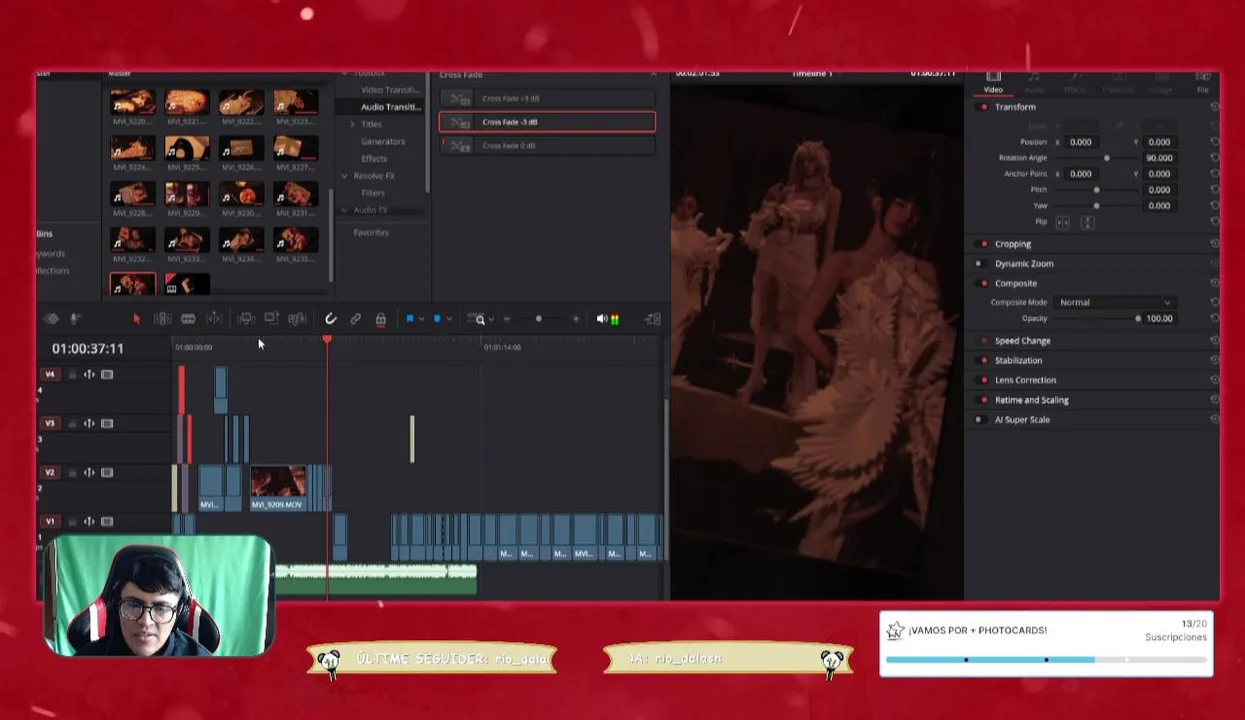Open the flag color dropdown arrow

tap(421, 319)
